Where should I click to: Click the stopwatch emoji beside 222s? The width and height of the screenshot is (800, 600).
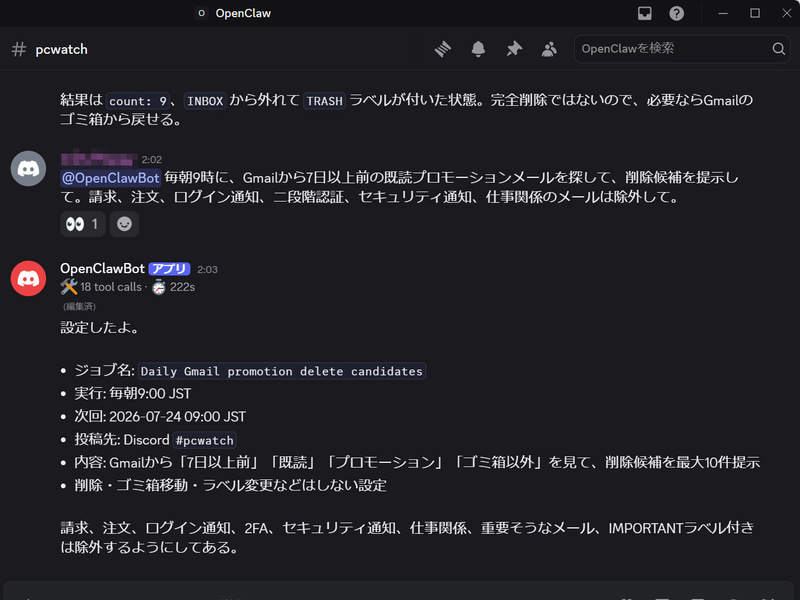point(159,287)
